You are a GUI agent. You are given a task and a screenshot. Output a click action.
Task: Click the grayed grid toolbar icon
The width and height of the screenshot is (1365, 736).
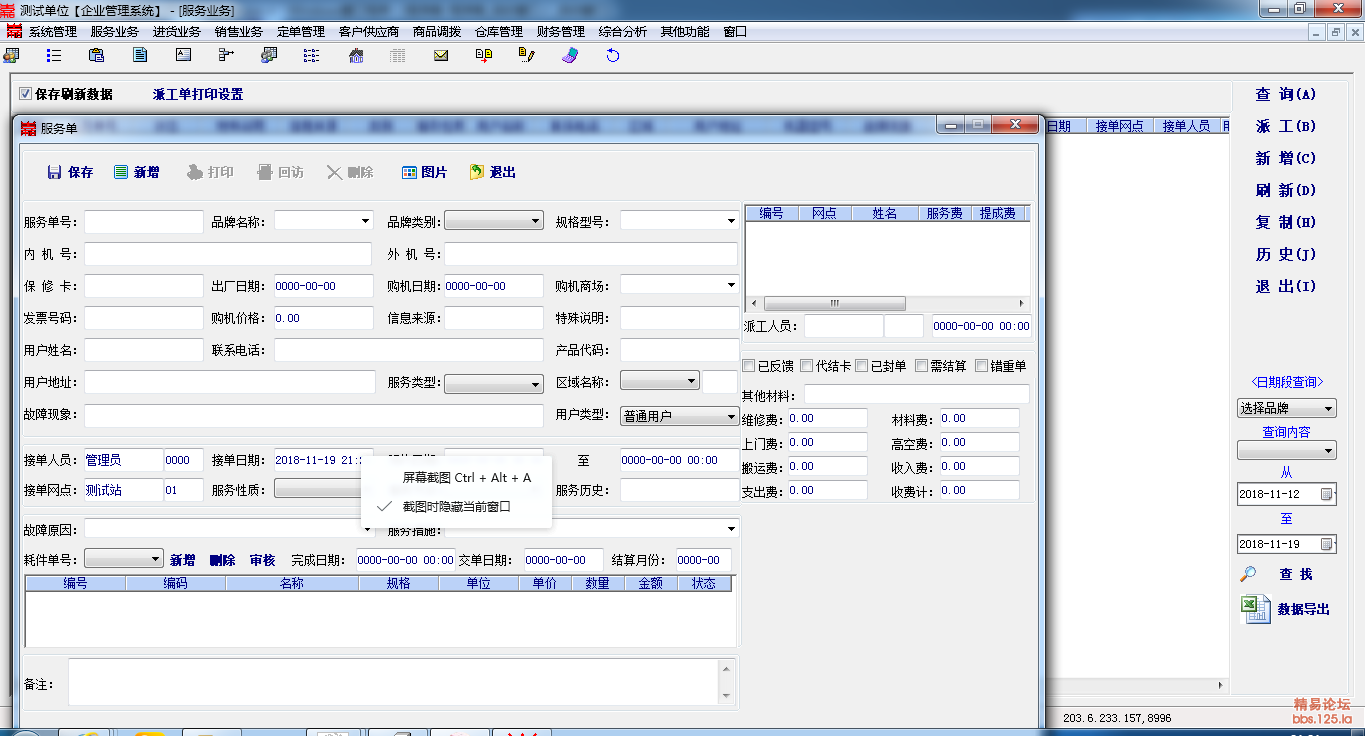click(x=398, y=56)
